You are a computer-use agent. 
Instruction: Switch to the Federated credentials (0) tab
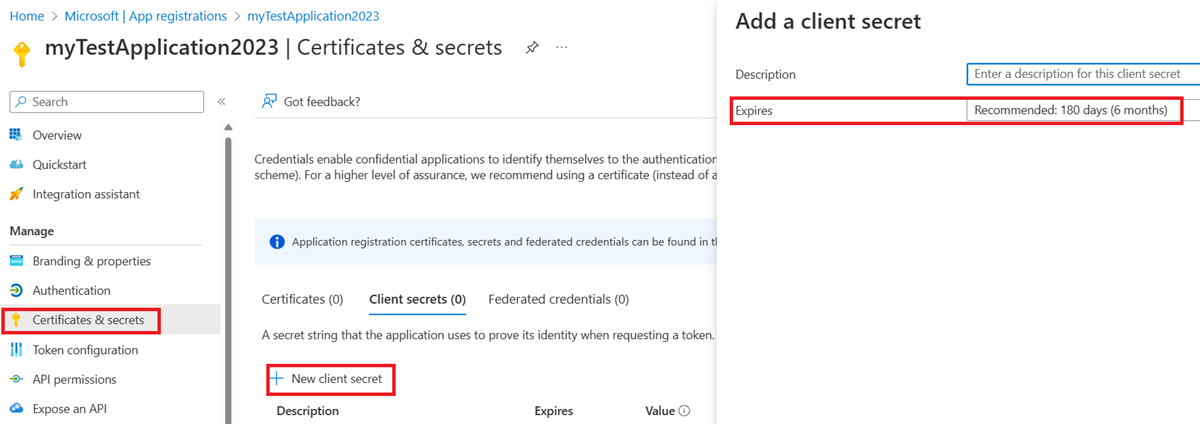tap(558, 299)
